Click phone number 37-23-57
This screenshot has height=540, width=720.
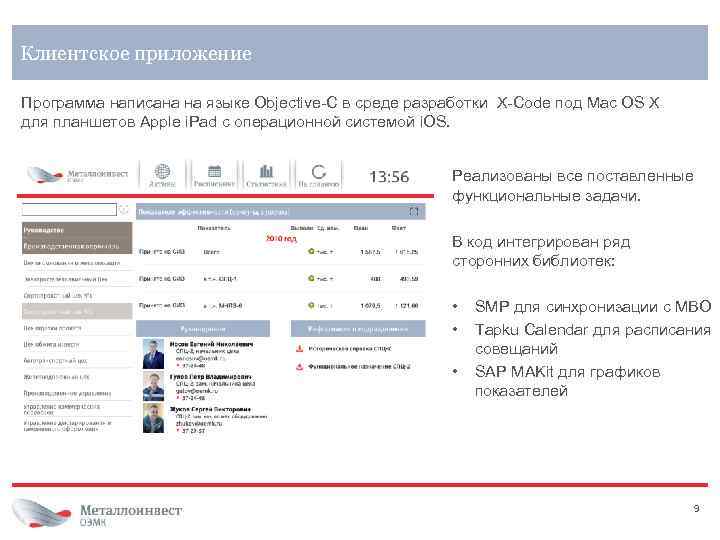click(193, 431)
